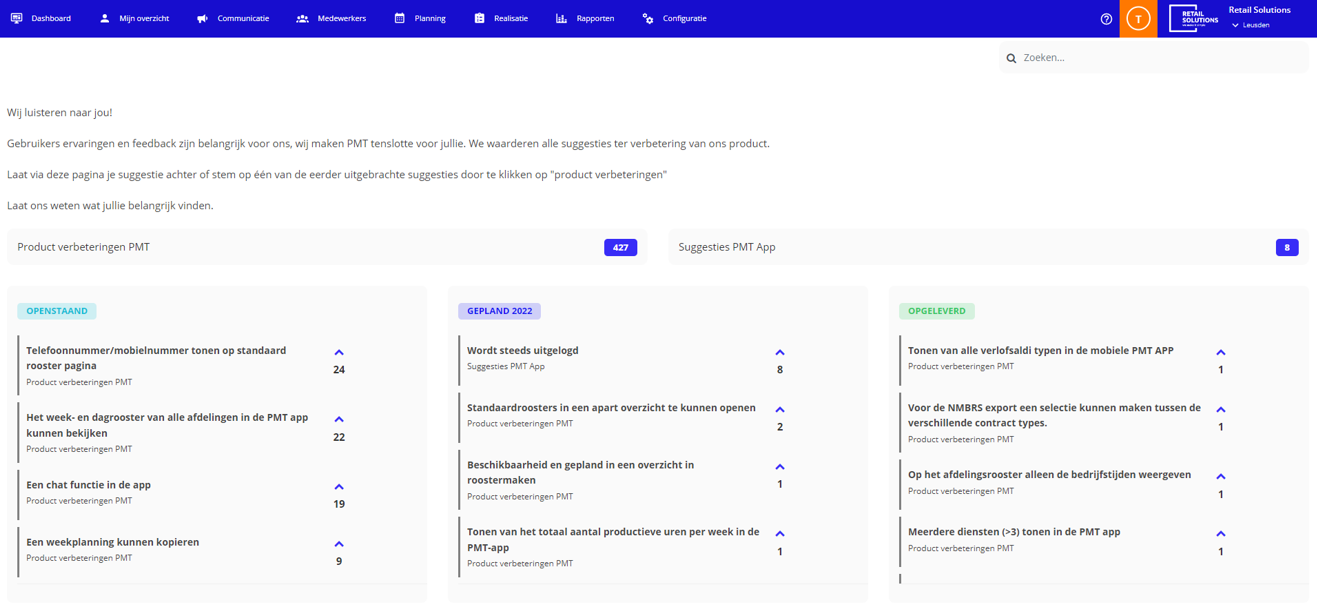The width and height of the screenshot is (1317, 609).
Task: Click the vote count 24
Action: pyautogui.click(x=339, y=370)
